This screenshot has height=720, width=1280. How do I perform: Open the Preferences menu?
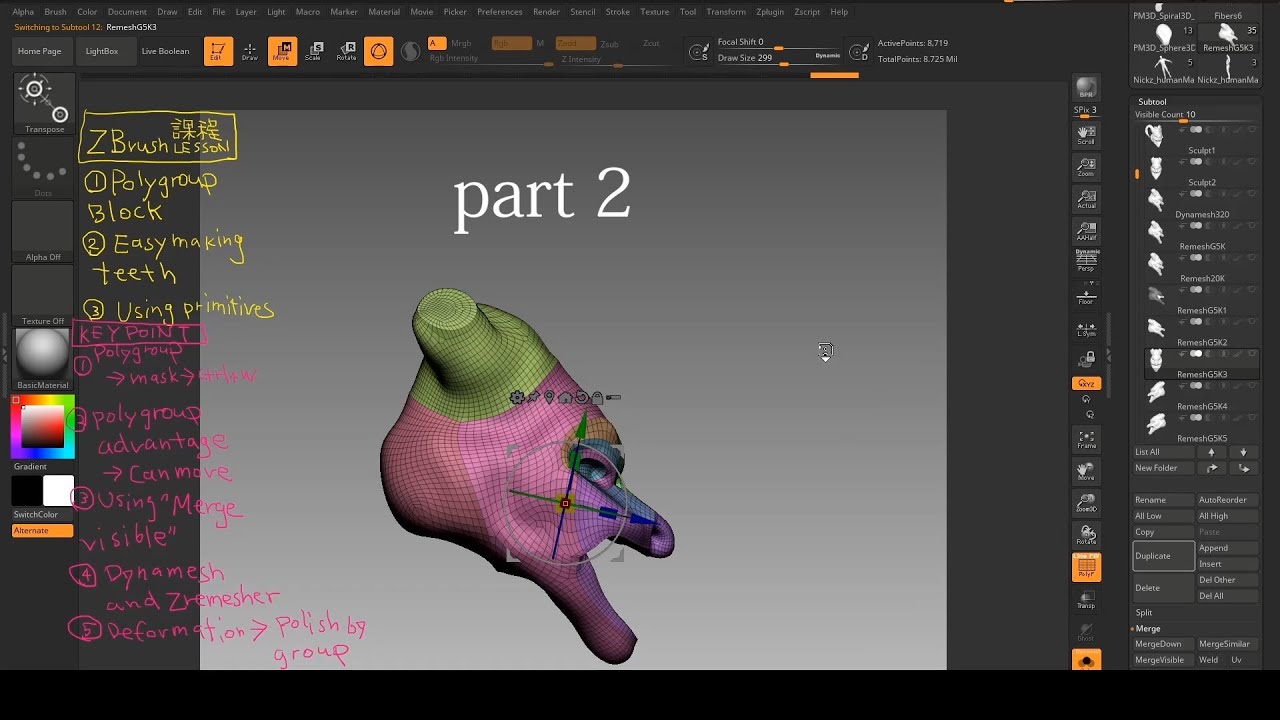tap(499, 12)
